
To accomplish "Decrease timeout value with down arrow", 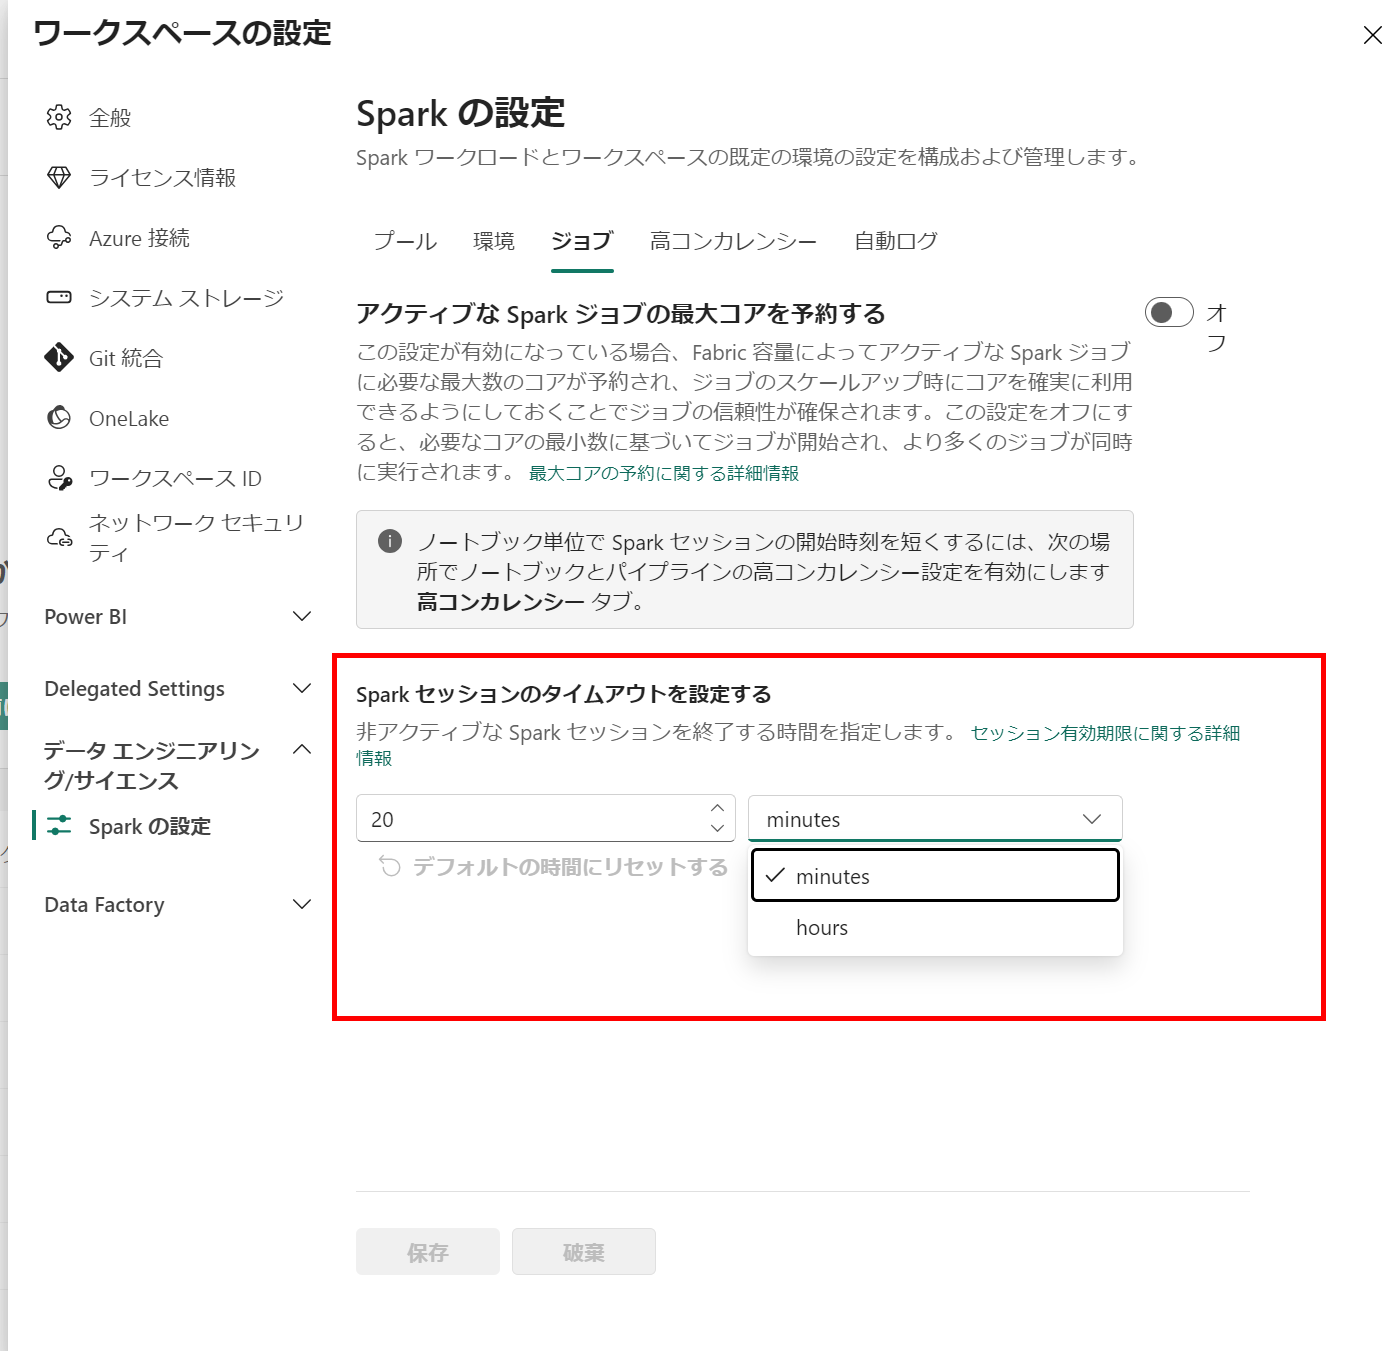I will 717,828.
